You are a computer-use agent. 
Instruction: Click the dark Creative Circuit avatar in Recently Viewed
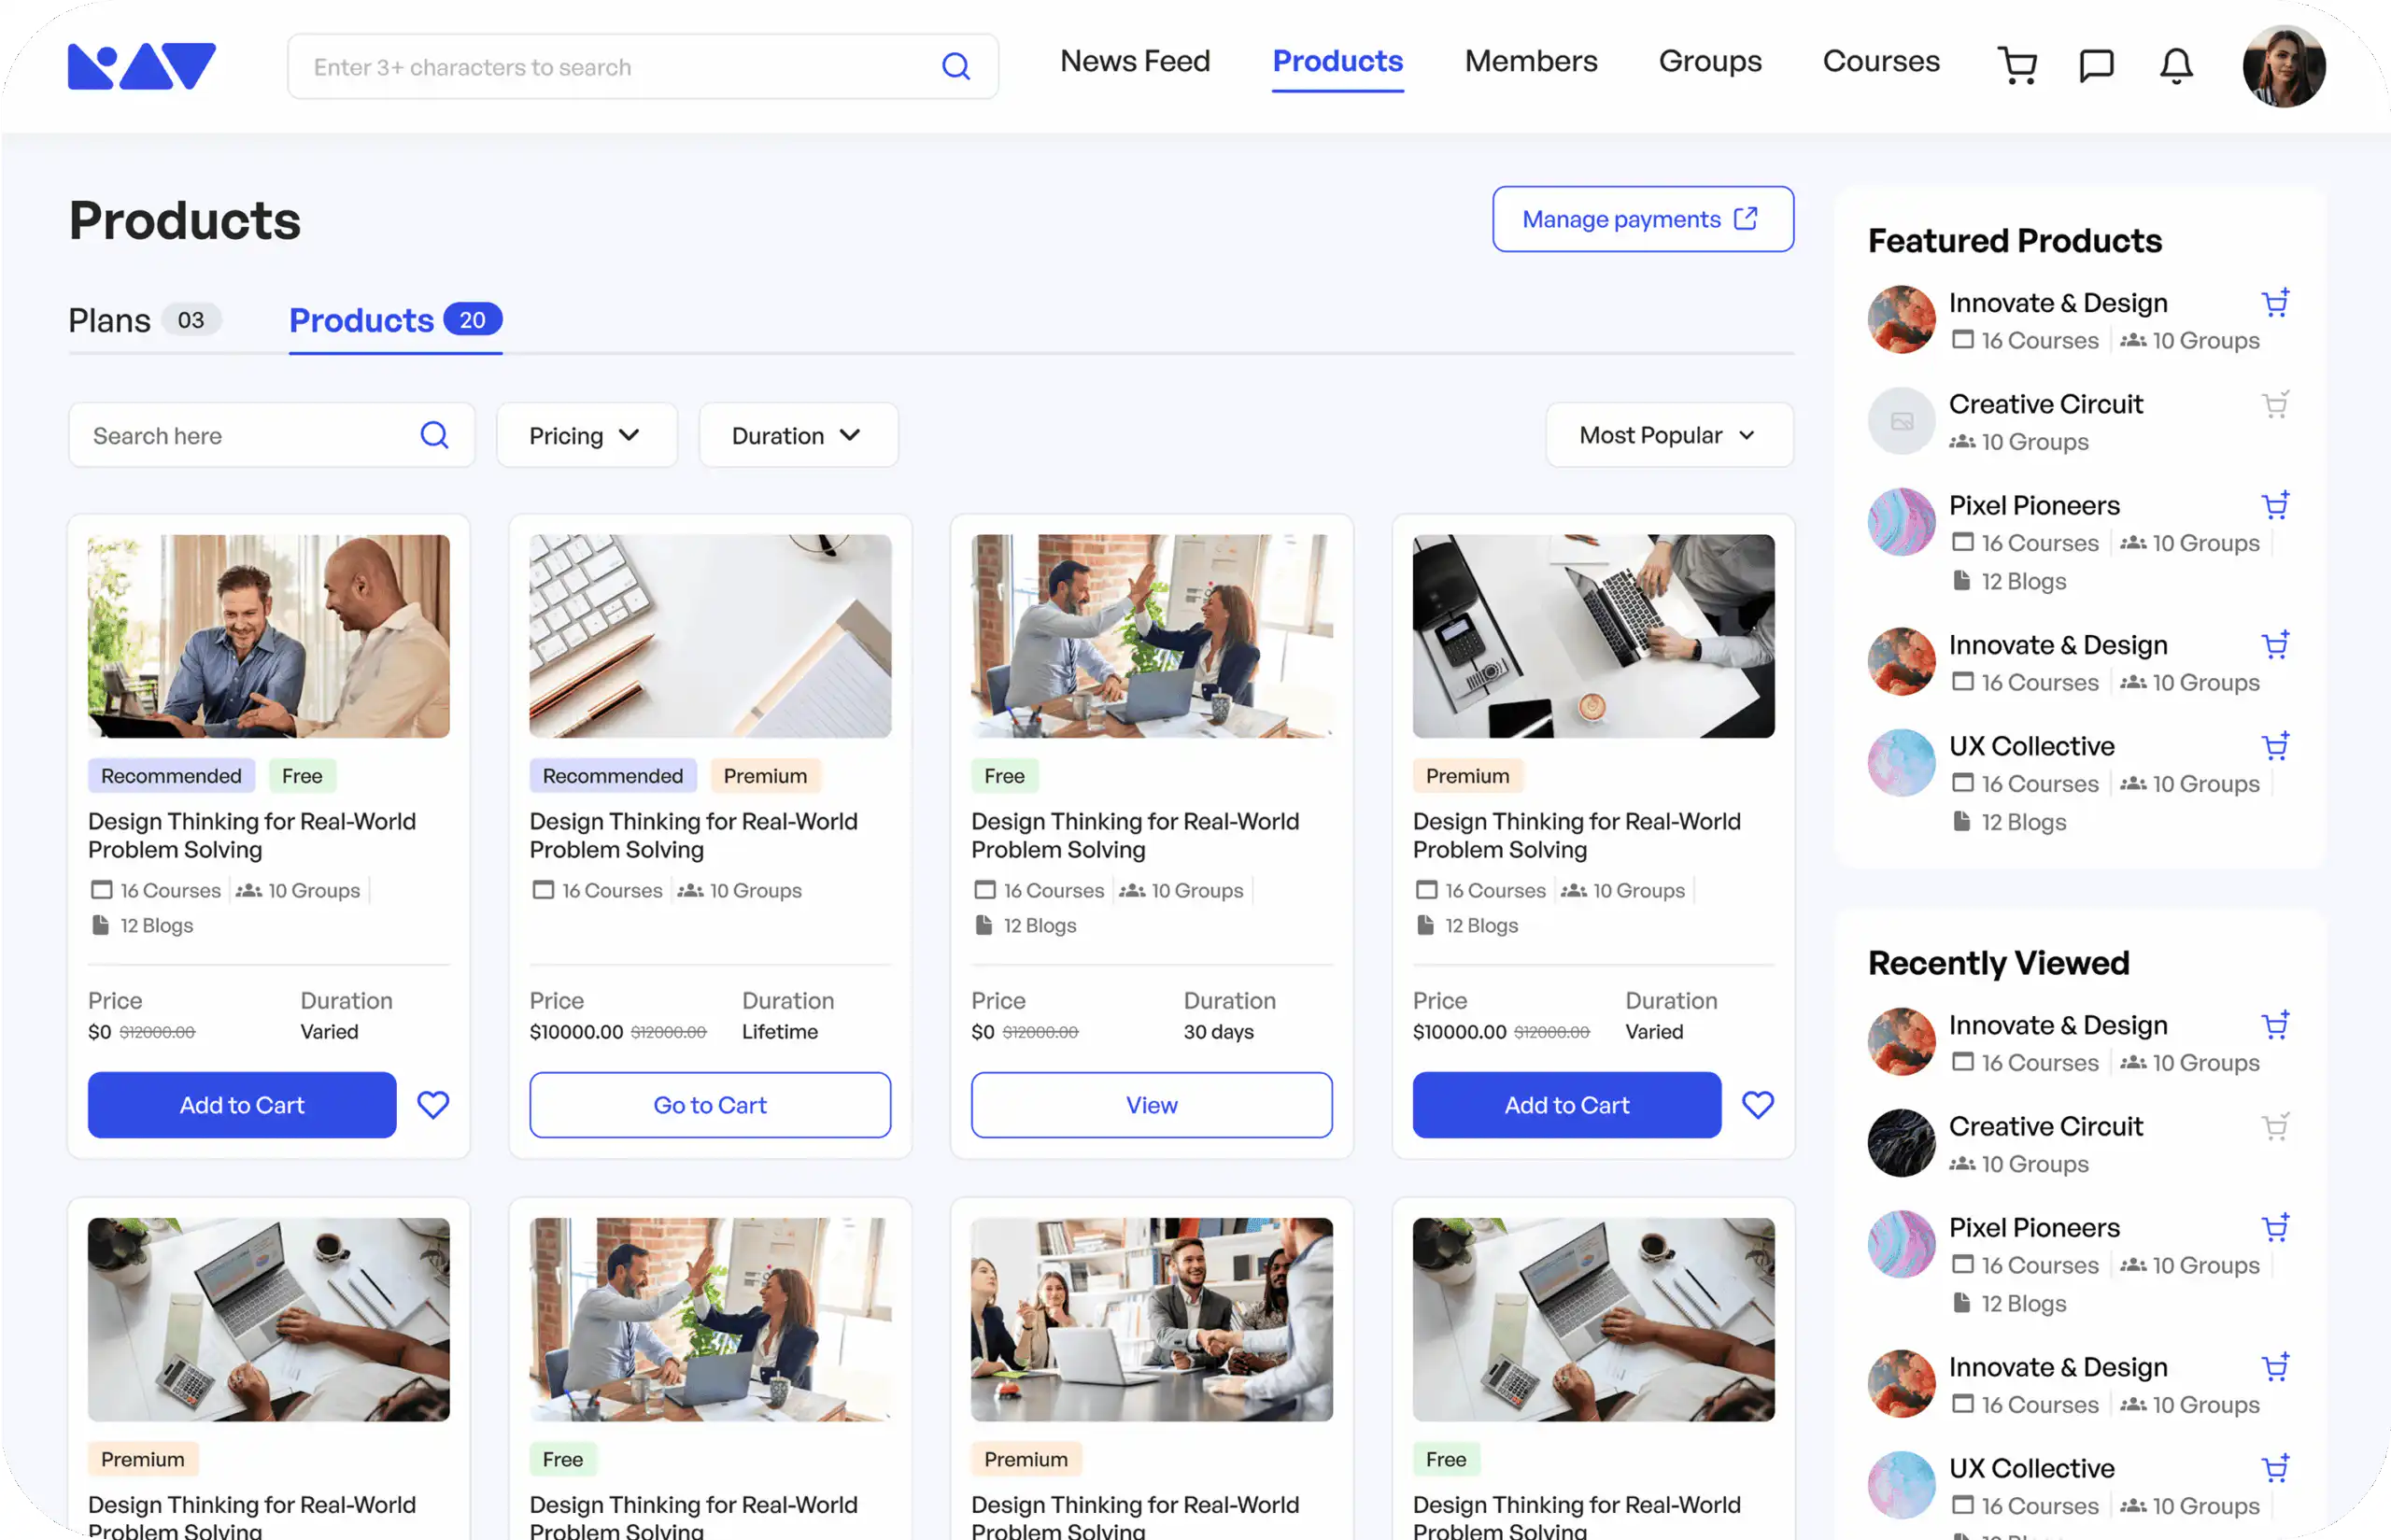click(1901, 1143)
